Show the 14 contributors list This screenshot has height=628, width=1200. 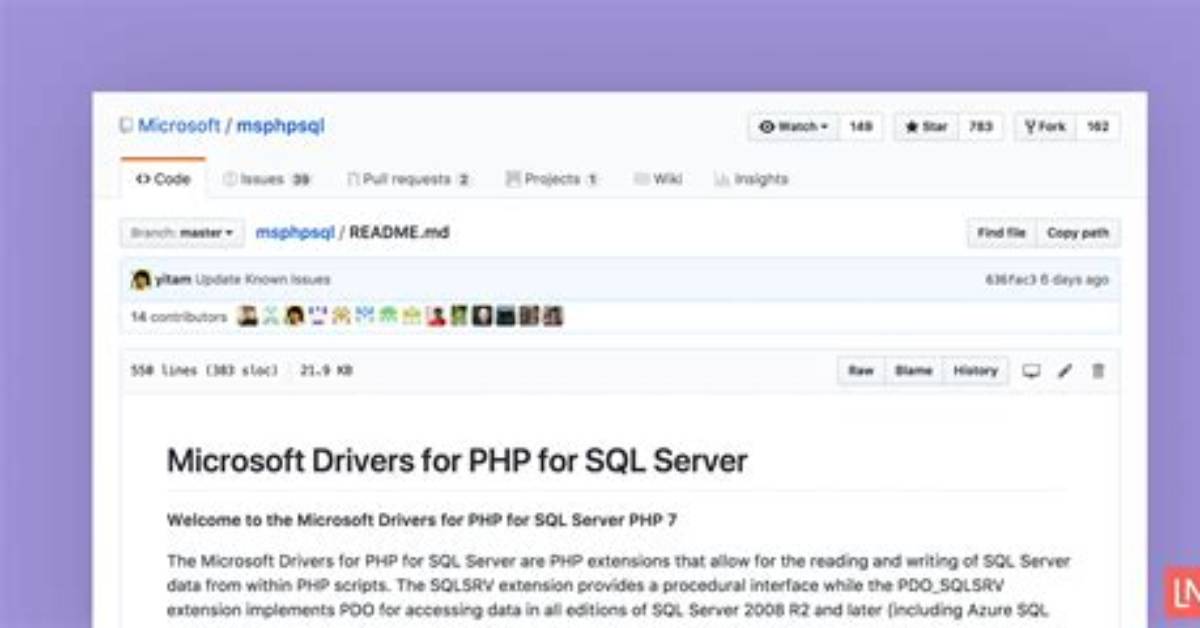pyautogui.click(x=179, y=317)
